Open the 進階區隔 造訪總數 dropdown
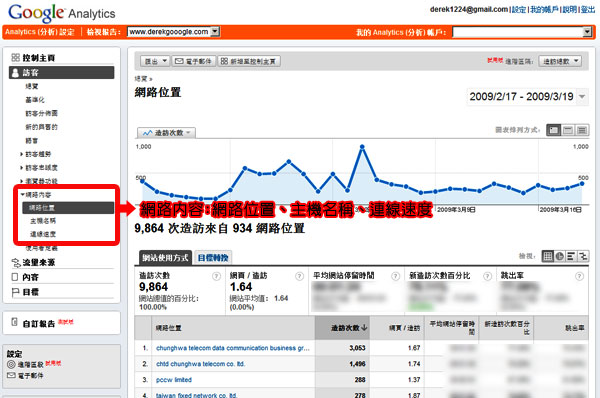 tap(560, 61)
